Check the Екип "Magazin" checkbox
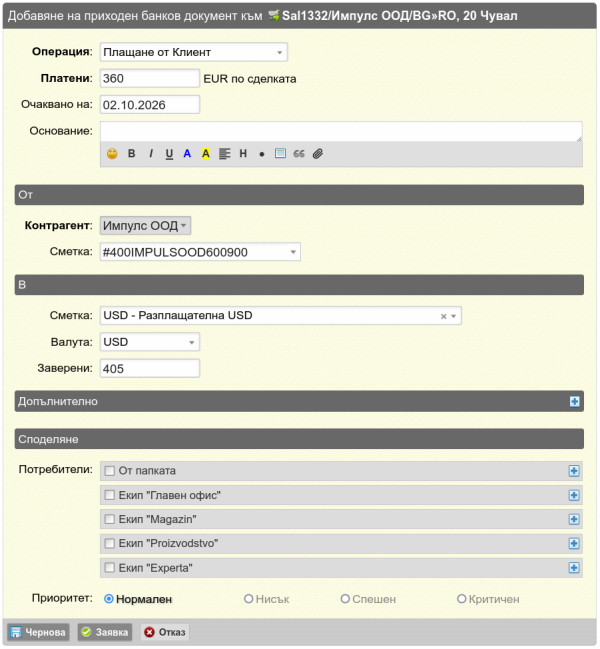The width and height of the screenshot is (600, 649). pyautogui.click(x=110, y=519)
